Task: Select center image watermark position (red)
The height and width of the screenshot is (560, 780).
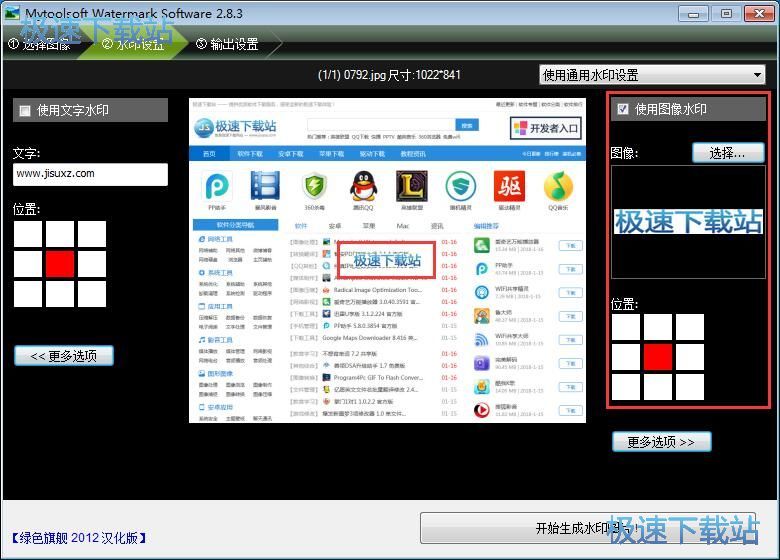Action: click(x=658, y=357)
